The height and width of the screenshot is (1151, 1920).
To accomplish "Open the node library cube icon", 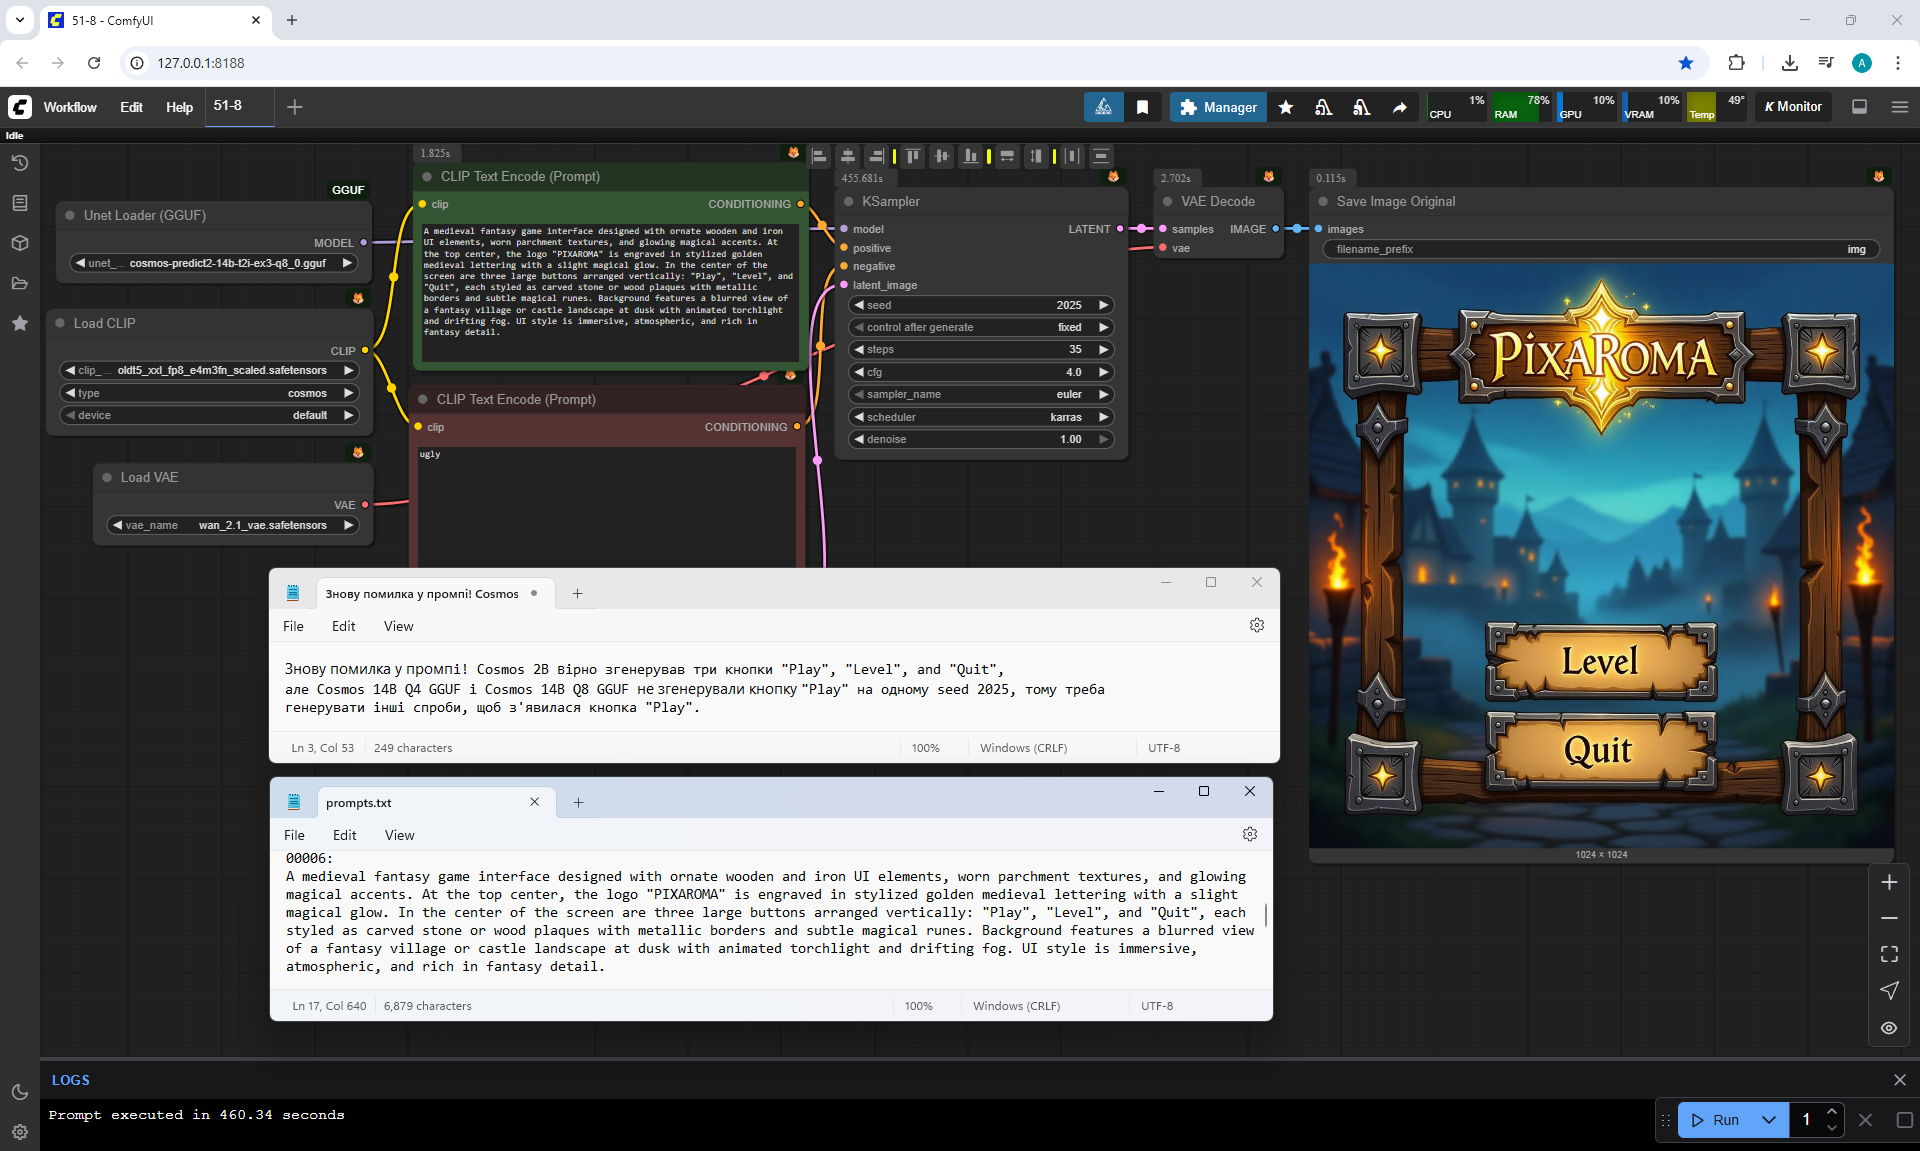I will coord(20,243).
